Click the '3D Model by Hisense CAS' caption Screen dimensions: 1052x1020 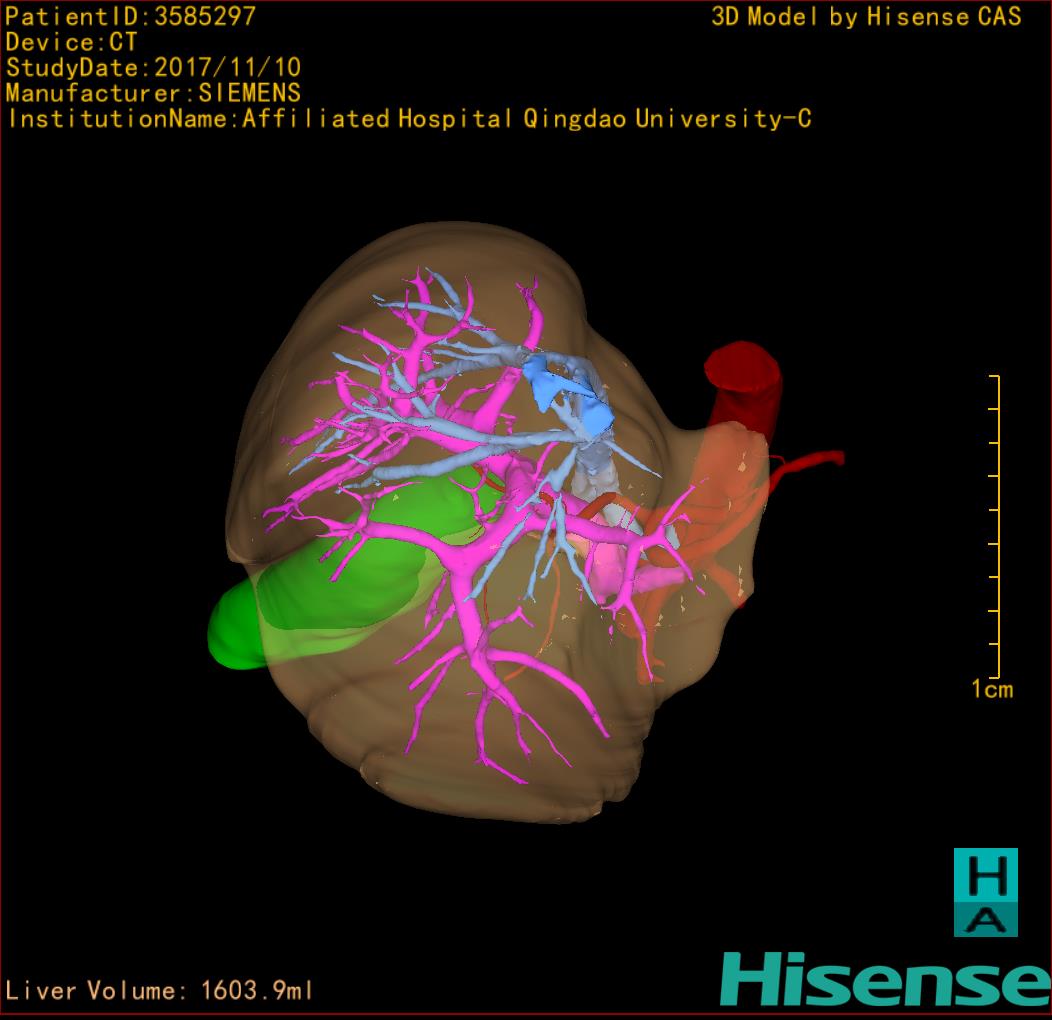click(x=866, y=16)
